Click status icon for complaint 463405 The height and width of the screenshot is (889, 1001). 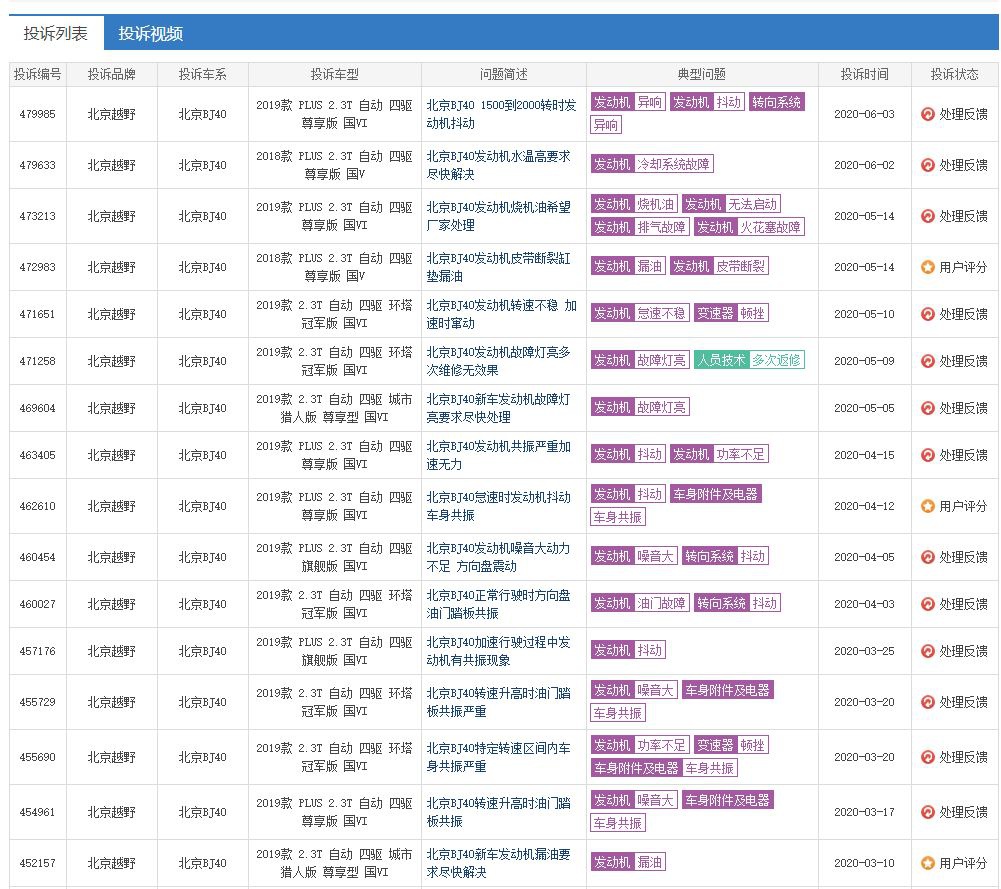point(928,455)
